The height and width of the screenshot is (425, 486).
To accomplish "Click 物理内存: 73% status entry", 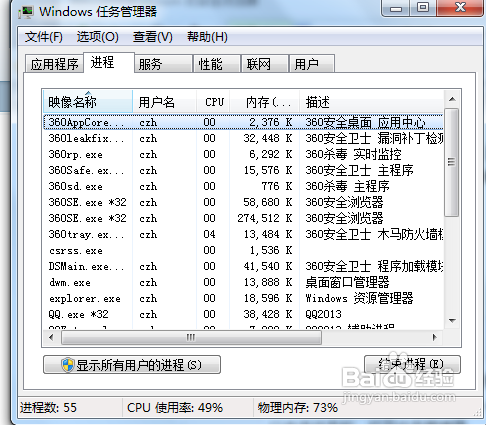I will (297, 407).
